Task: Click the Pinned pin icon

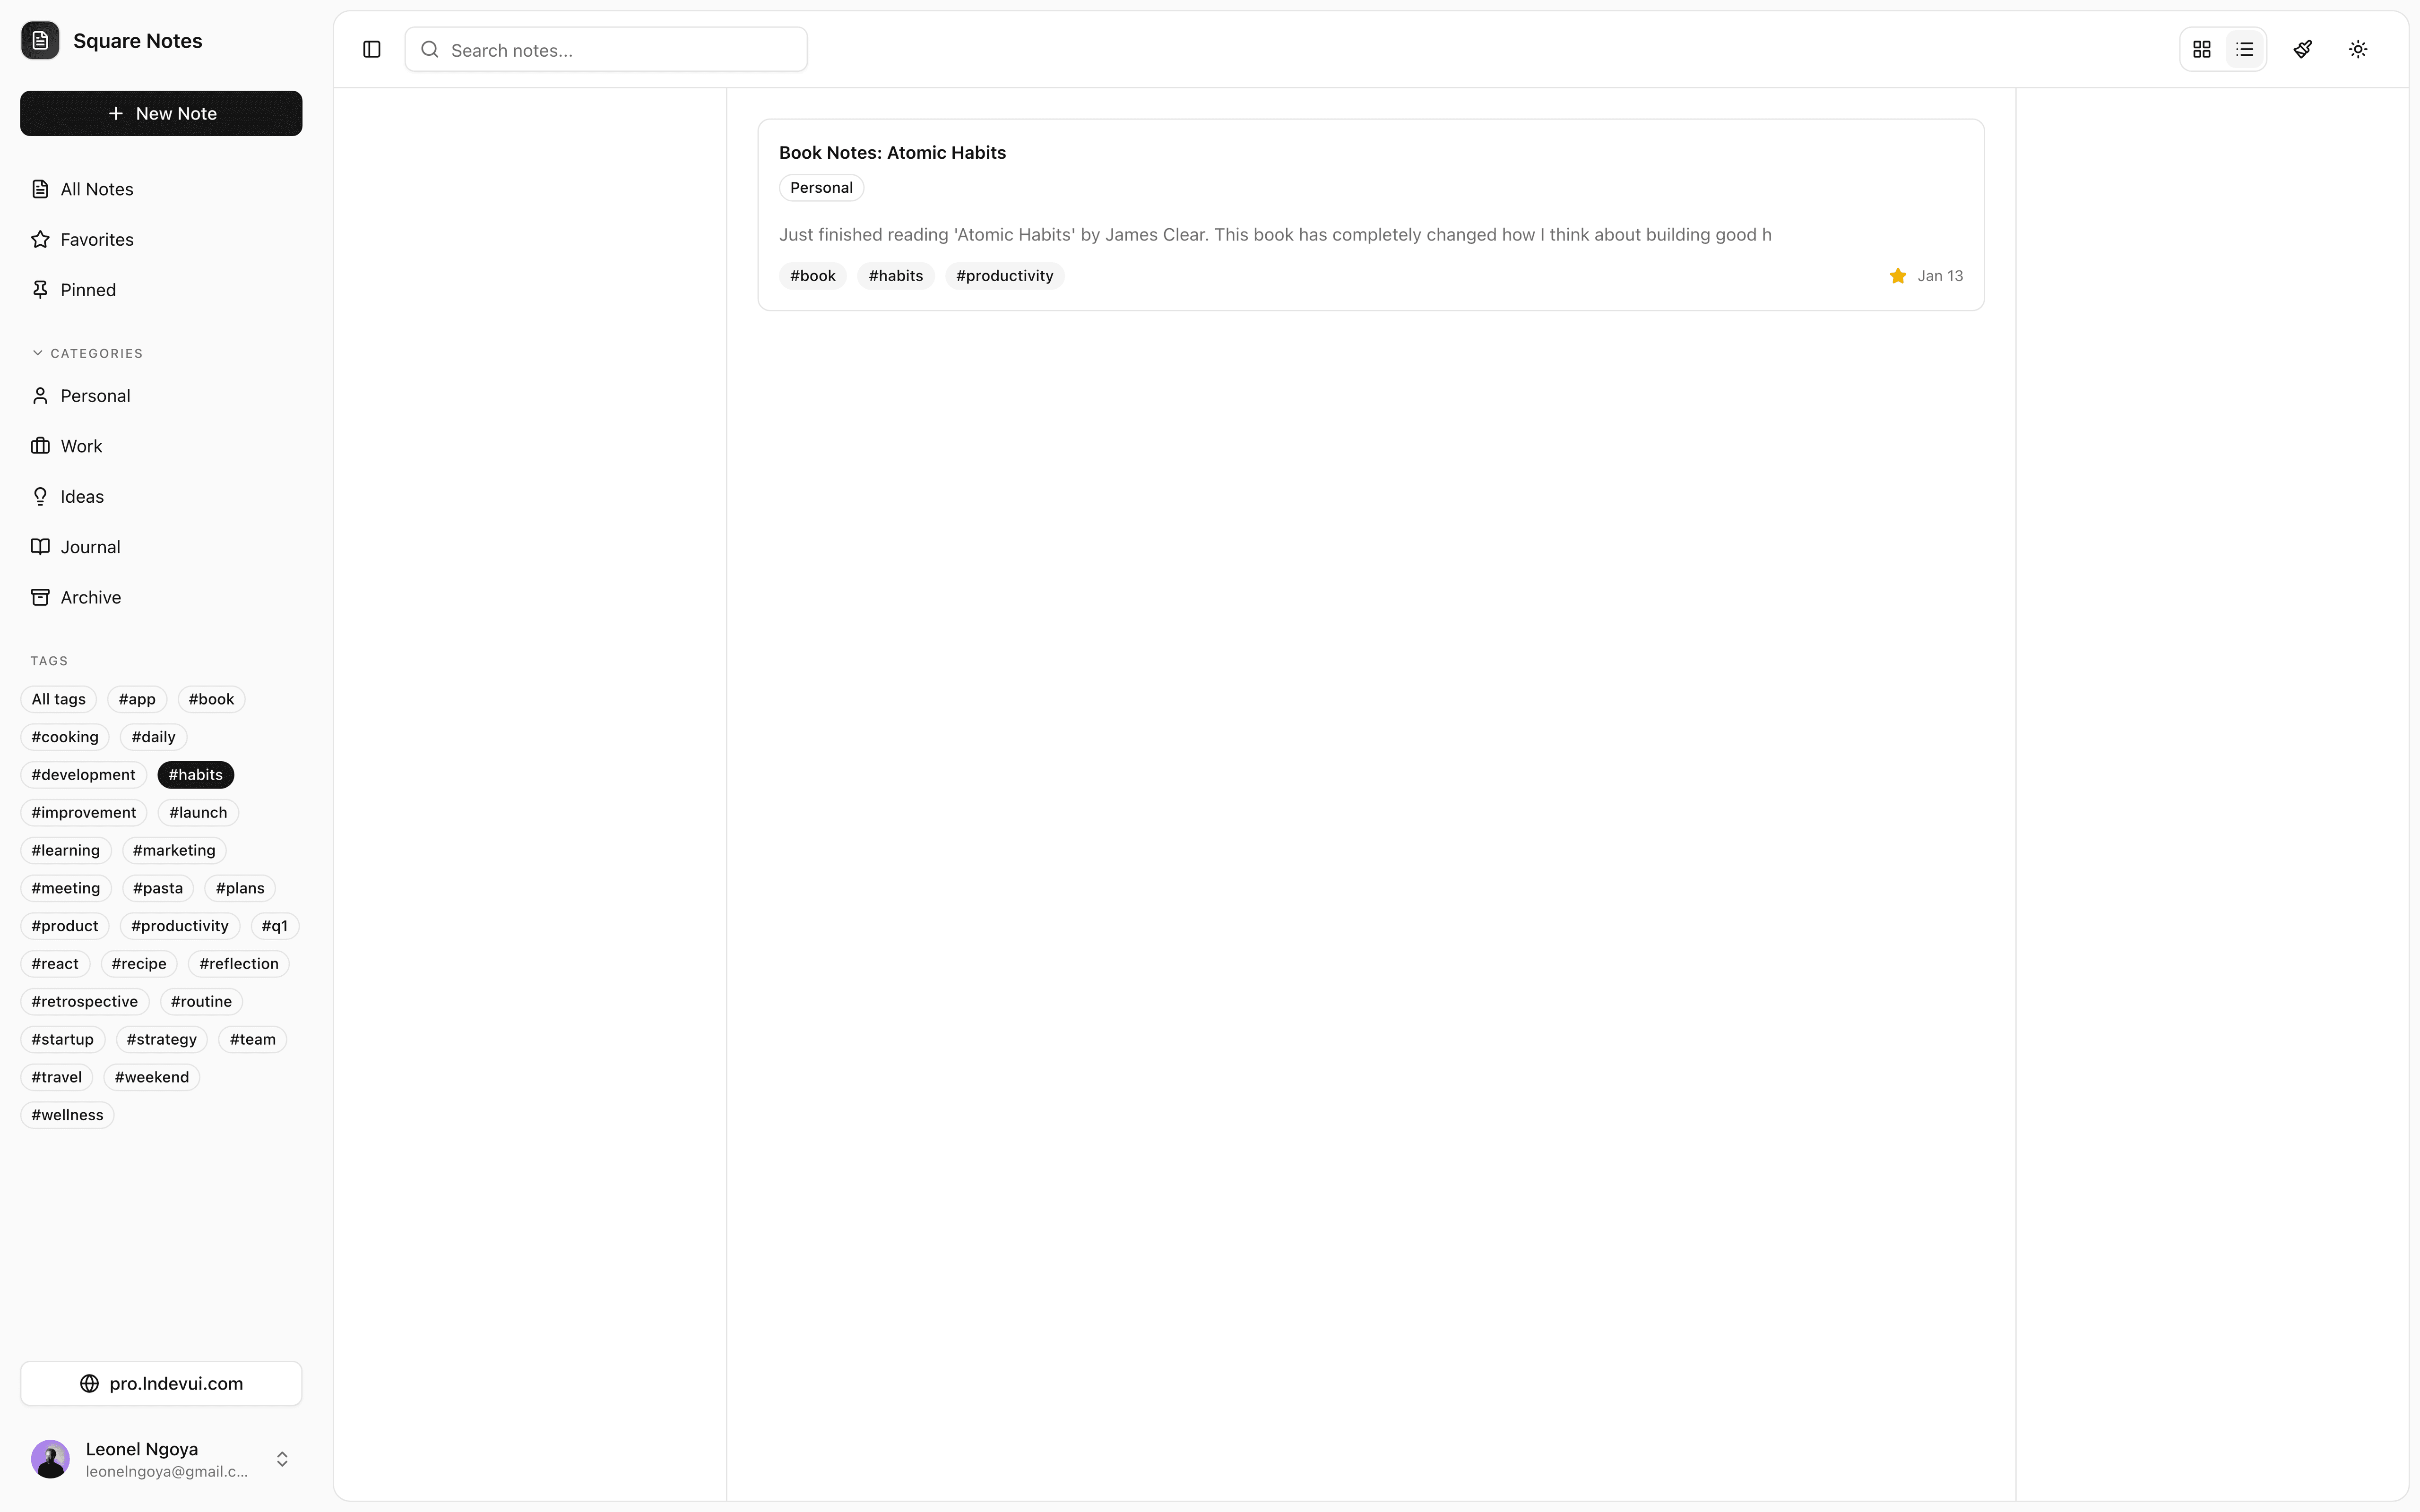Action: [x=40, y=290]
